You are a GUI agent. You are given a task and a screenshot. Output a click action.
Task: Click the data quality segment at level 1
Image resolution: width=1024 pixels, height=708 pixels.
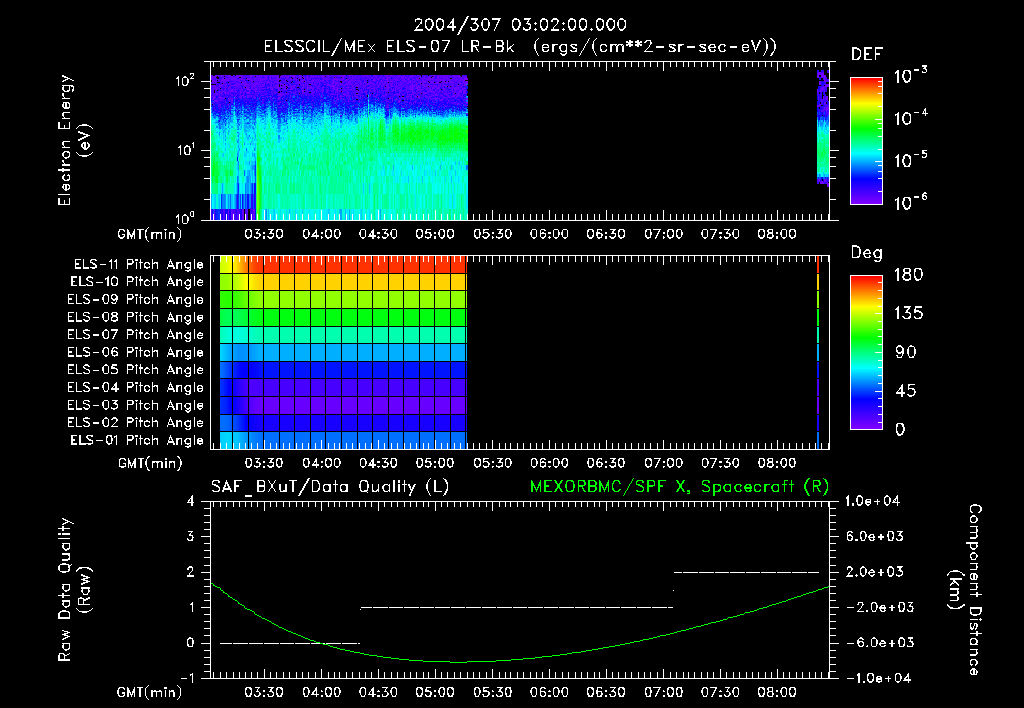point(517,607)
